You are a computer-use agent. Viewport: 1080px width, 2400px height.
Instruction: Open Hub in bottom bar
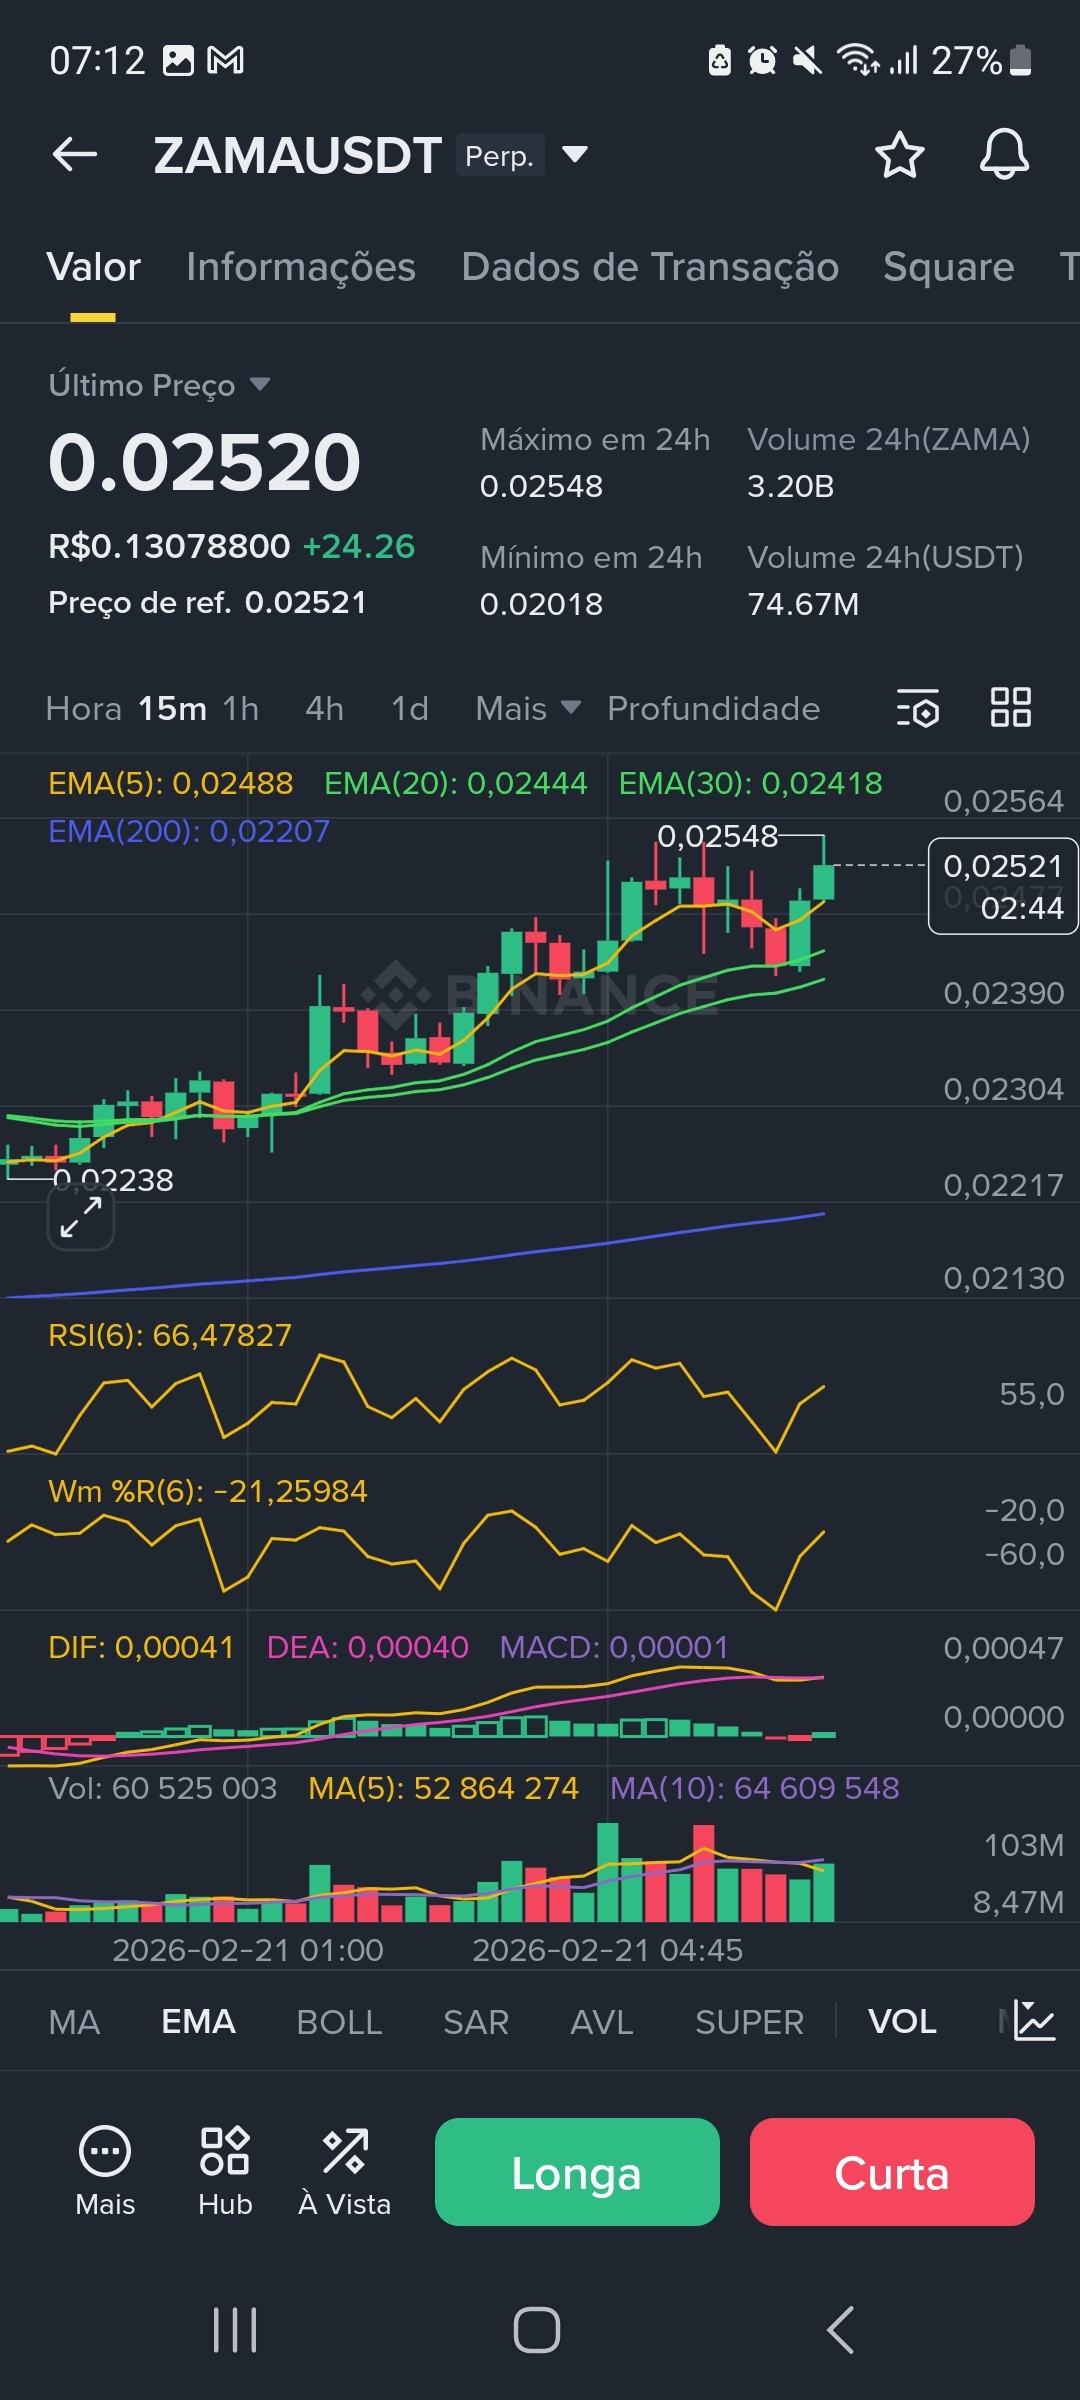pyautogui.click(x=225, y=2170)
